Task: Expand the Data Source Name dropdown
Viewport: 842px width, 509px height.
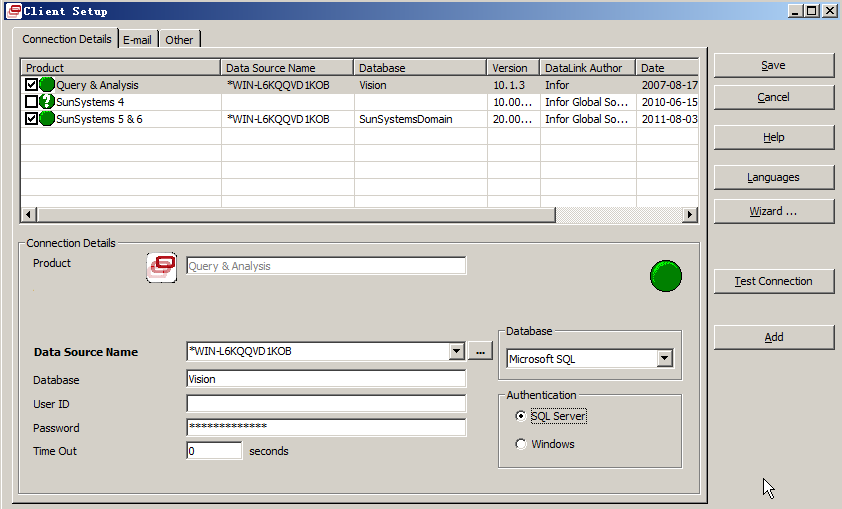Action: coord(457,351)
